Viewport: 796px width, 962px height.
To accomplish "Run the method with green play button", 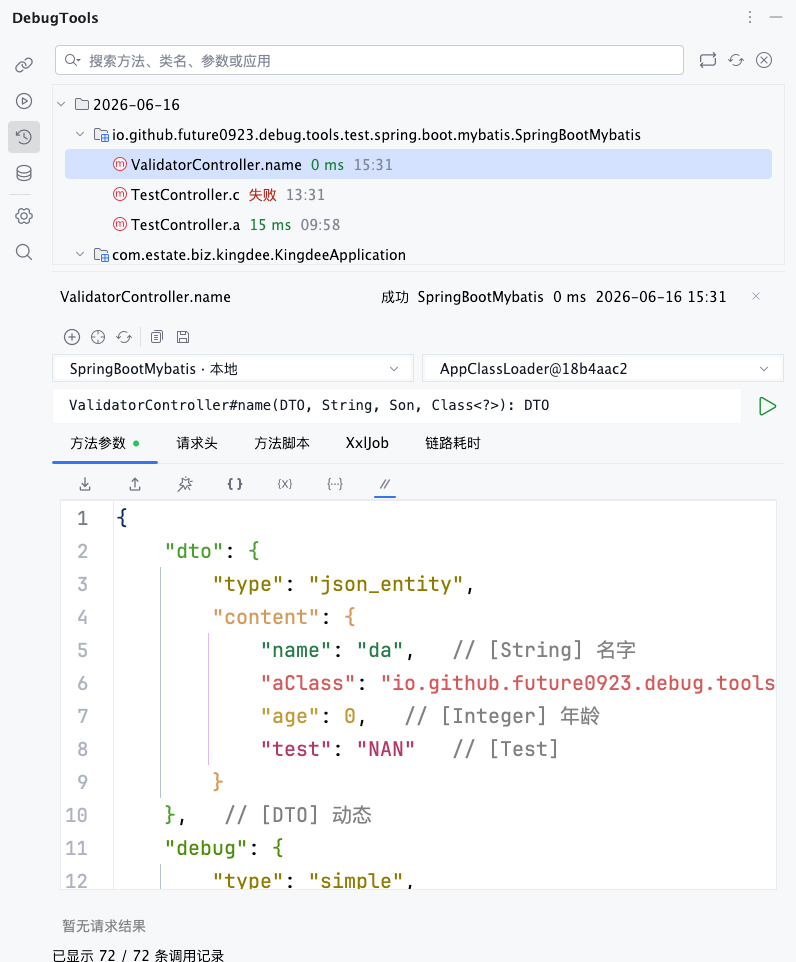I will pyautogui.click(x=767, y=406).
